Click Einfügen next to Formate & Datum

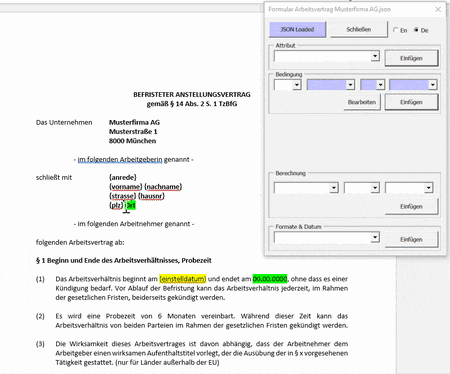[x=411, y=240]
